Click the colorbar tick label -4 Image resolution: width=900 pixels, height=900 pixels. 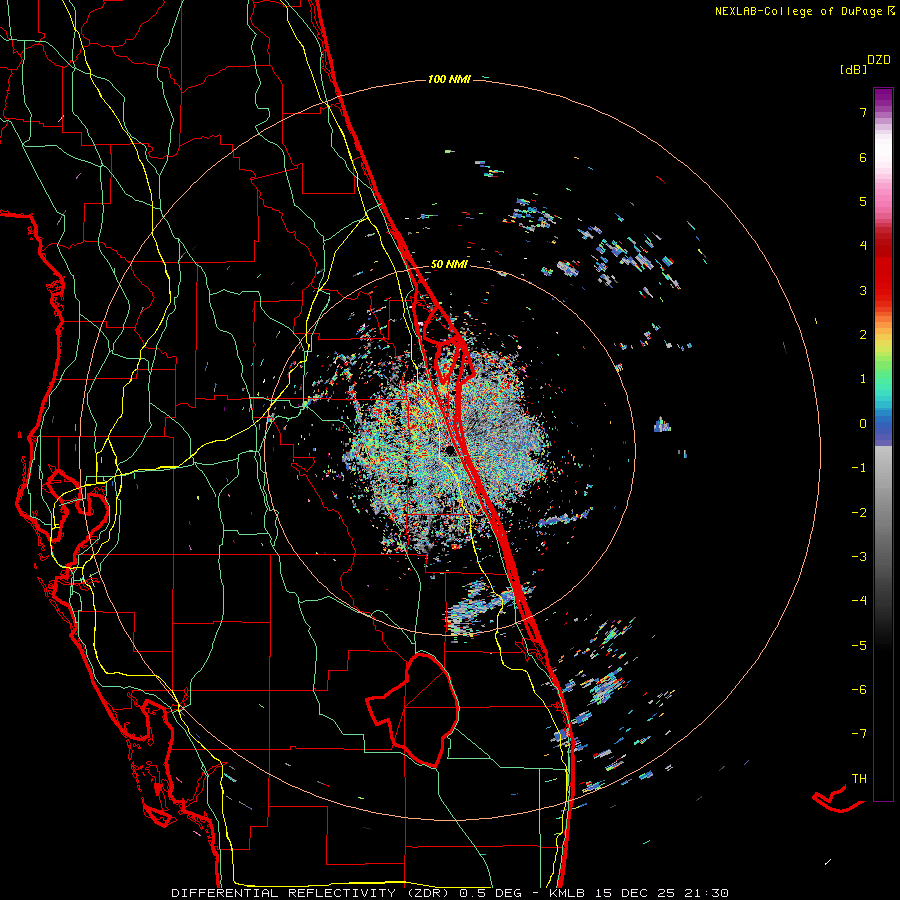[x=859, y=601]
